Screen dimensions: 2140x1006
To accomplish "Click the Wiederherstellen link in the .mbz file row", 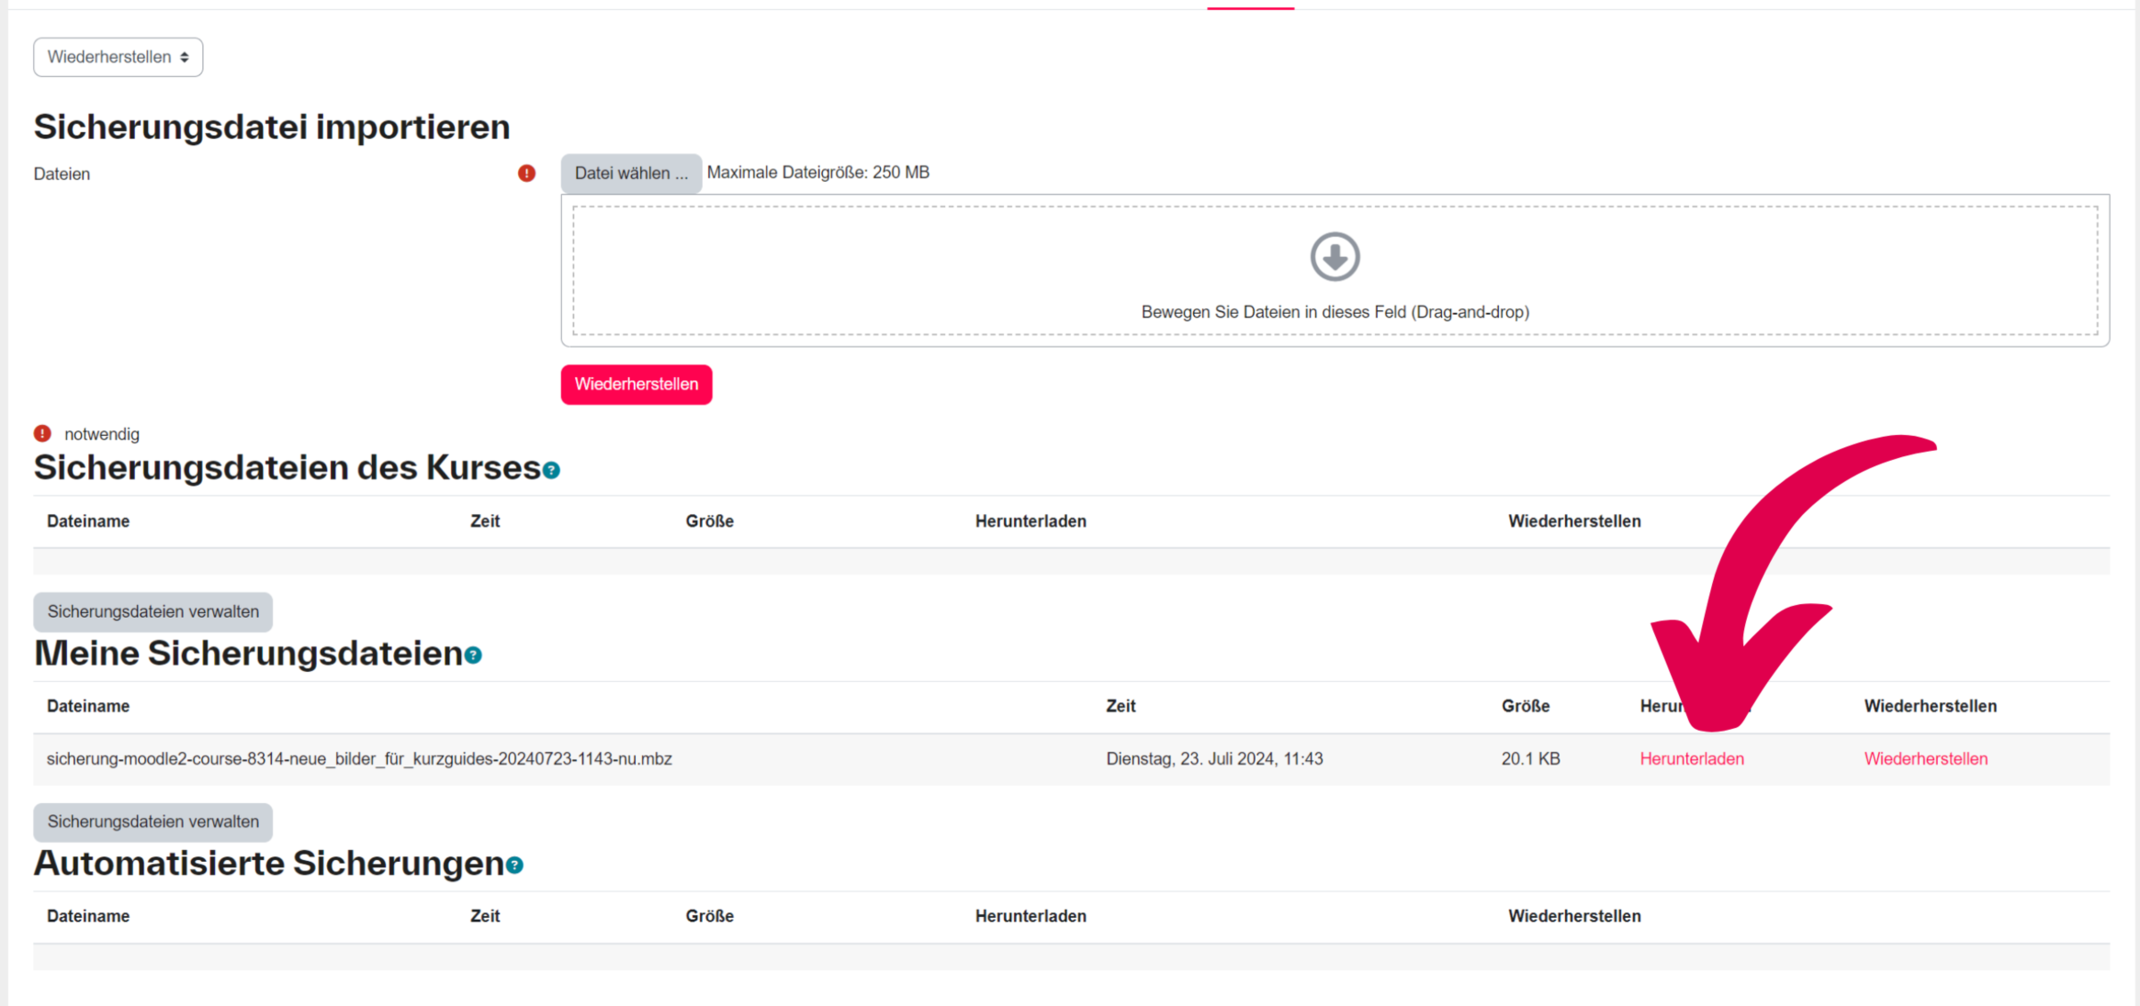I will [1925, 759].
